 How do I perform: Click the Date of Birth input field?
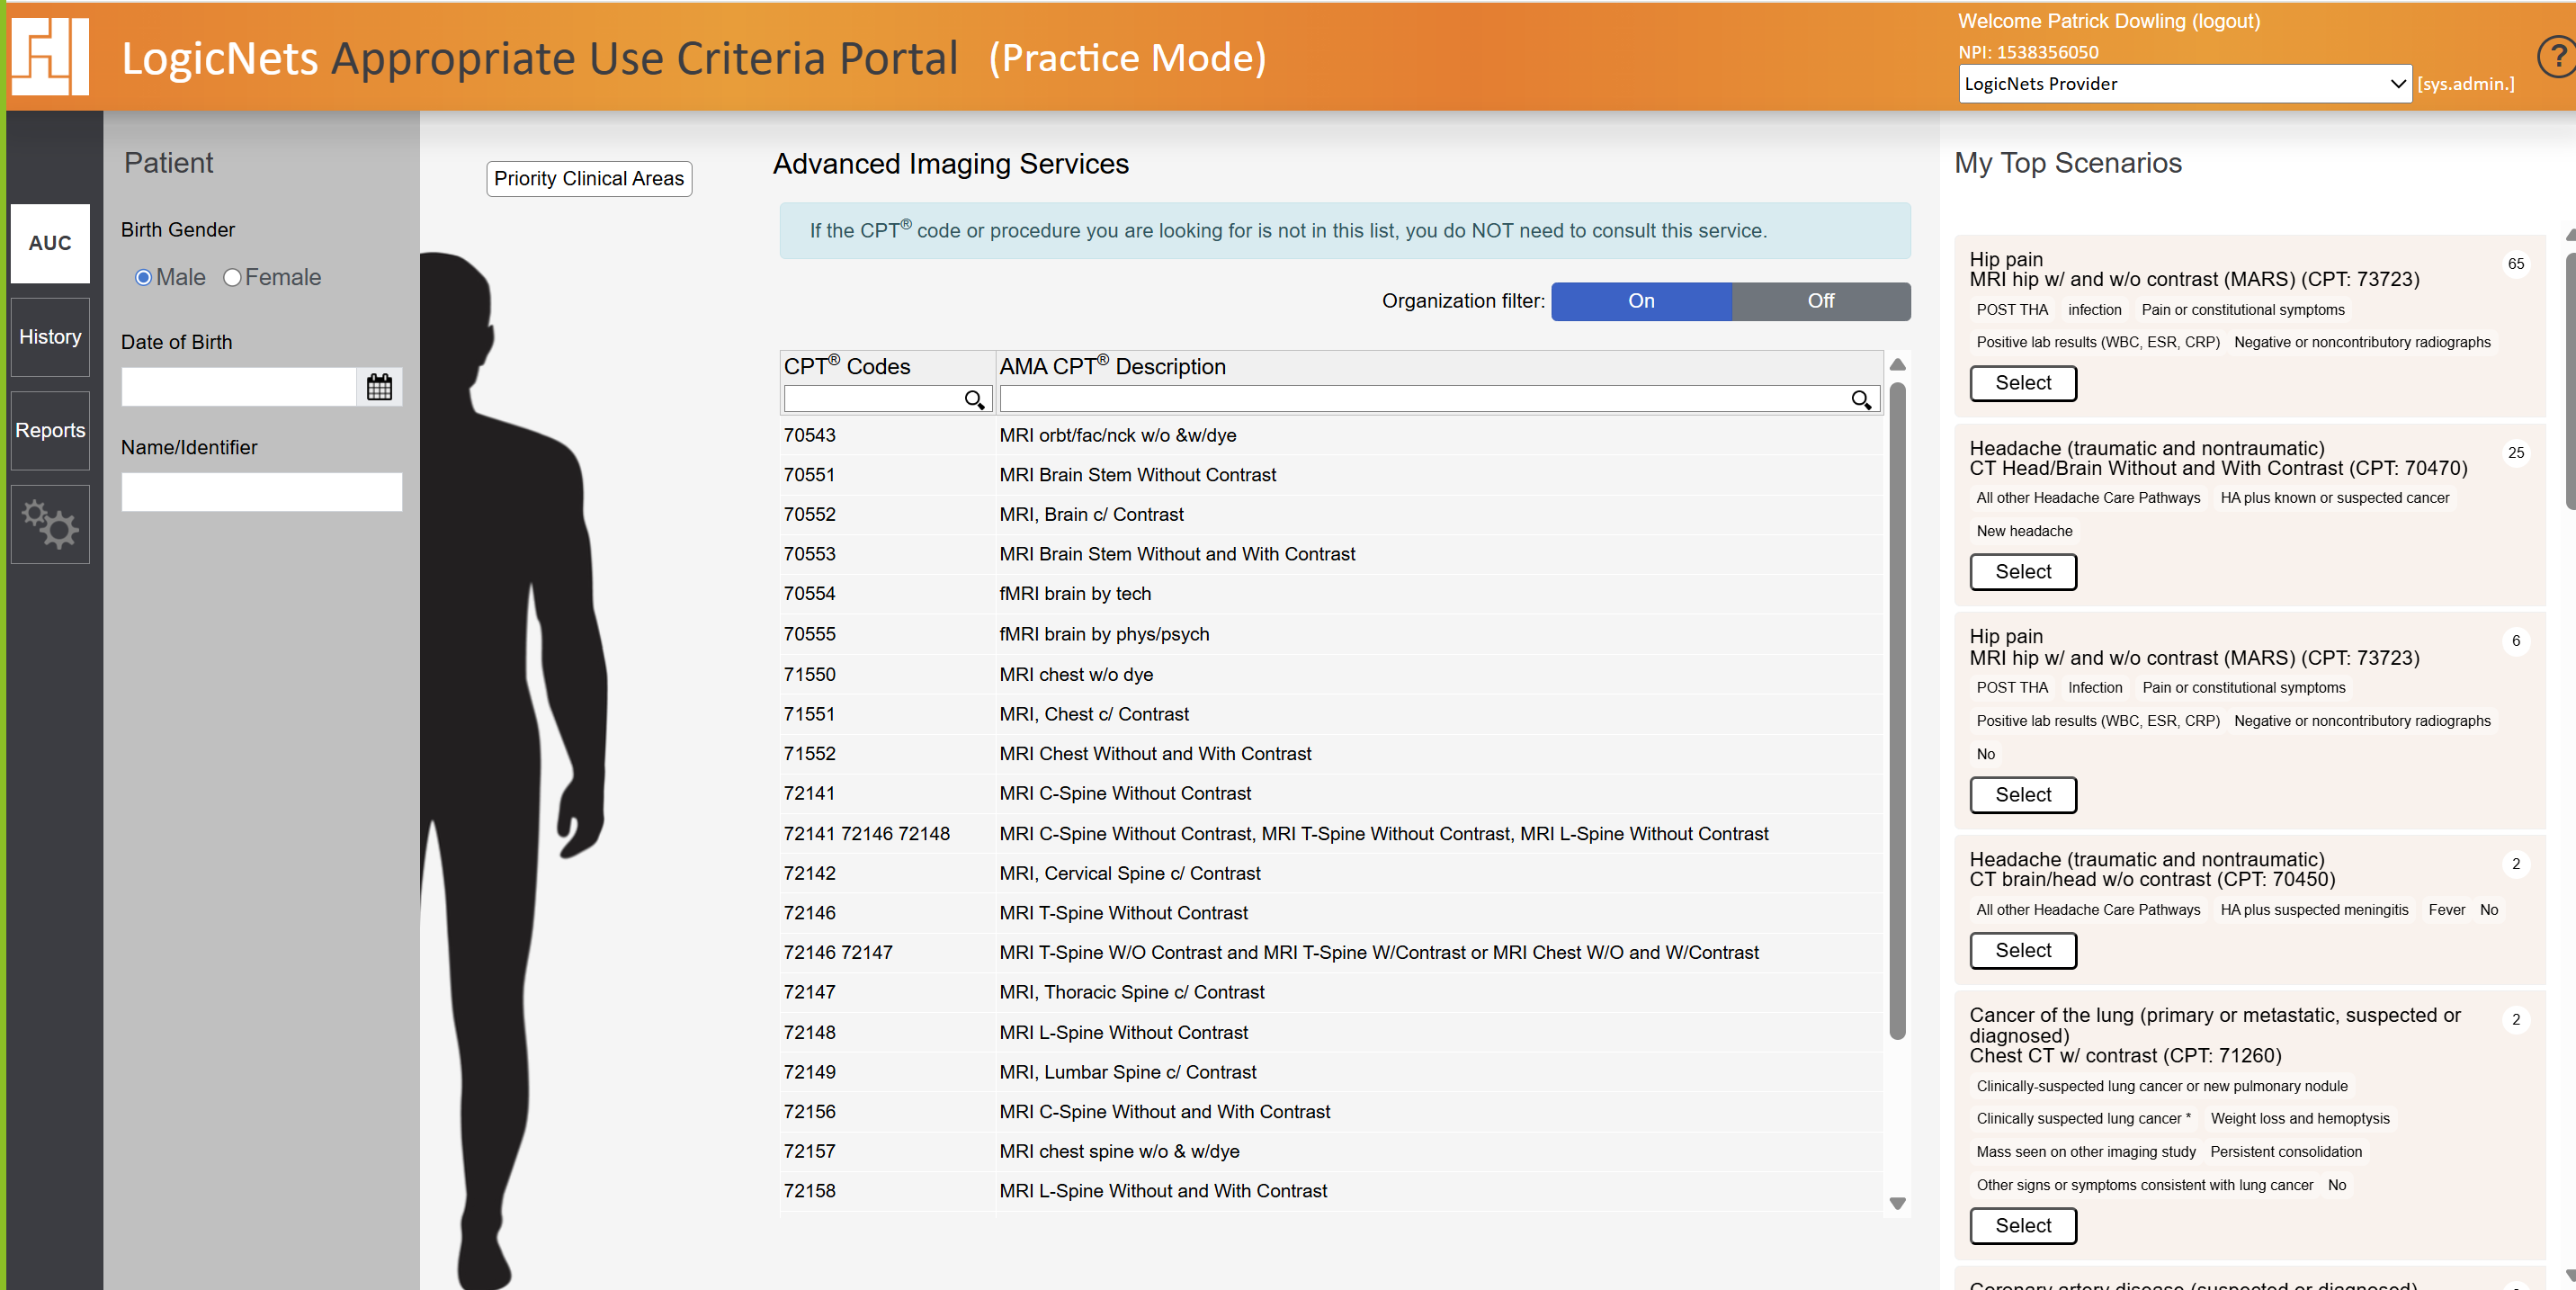[x=239, y=387]
